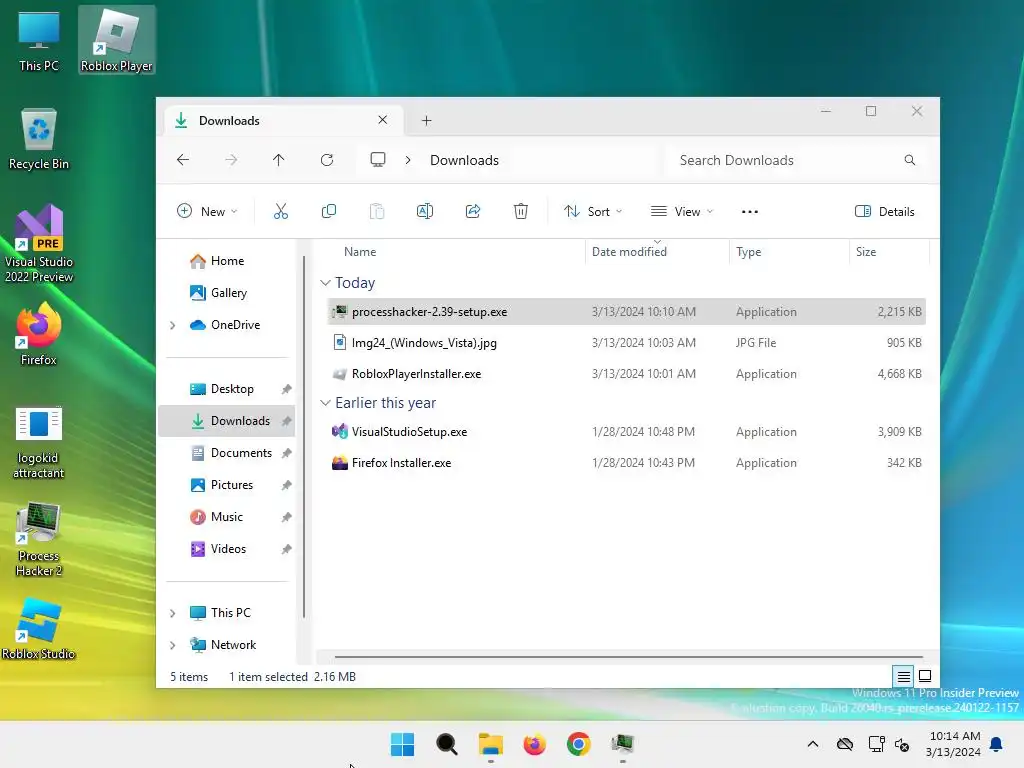
Task: Expand OneDrive in the navigation pane
Action: pos(172,325)
